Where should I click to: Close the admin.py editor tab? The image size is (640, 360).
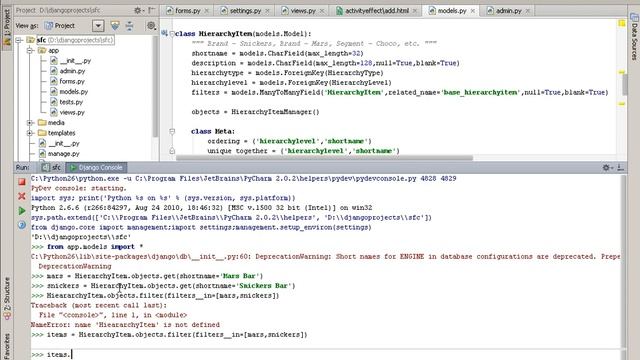pos(528,11)
